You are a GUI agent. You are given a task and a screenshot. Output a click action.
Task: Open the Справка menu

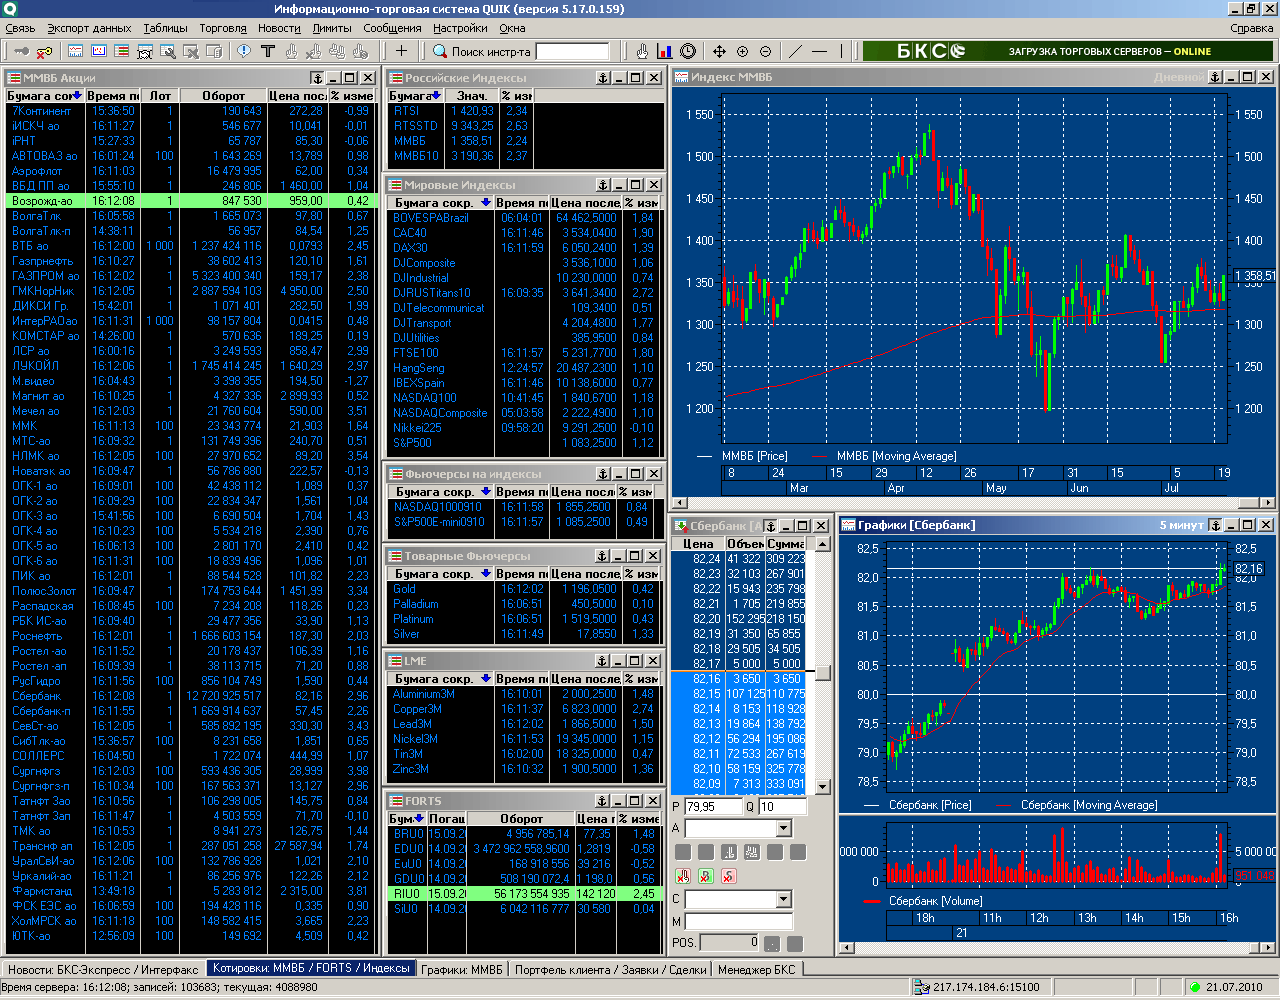coord(1252,28)
